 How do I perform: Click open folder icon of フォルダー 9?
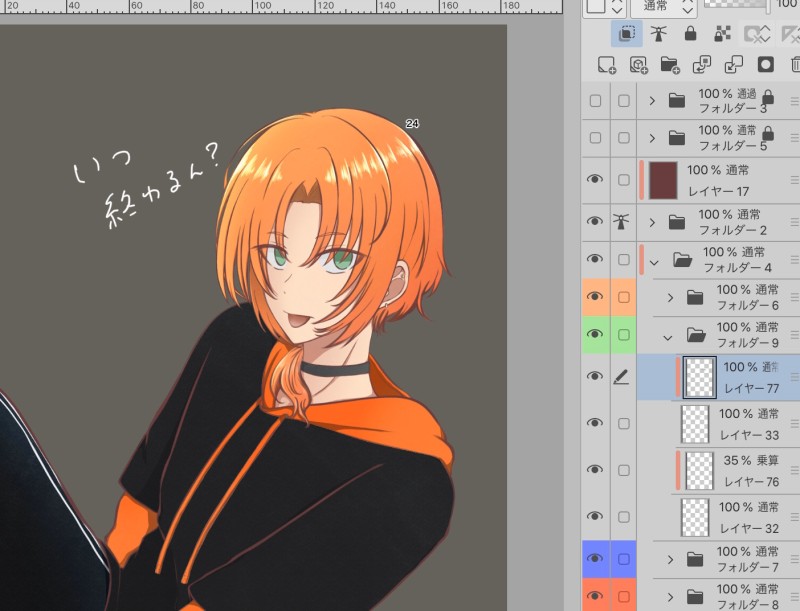coord(696,335)
